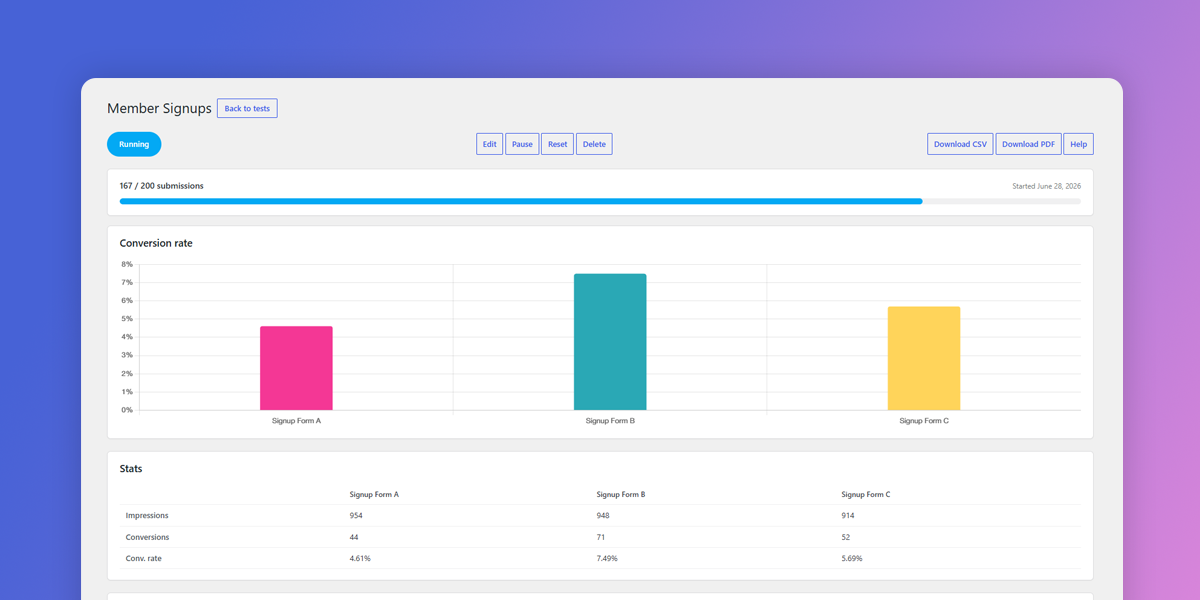Click the 52 conversions value
1200x600 pixels.
pyautogui.click(x=846, y=537)
